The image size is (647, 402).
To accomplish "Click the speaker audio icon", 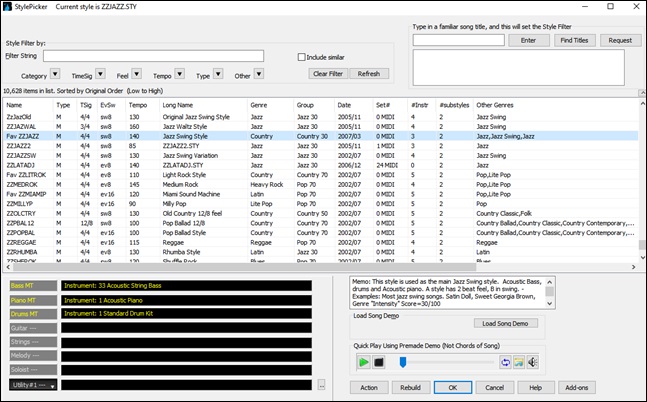I will (534, 361).
